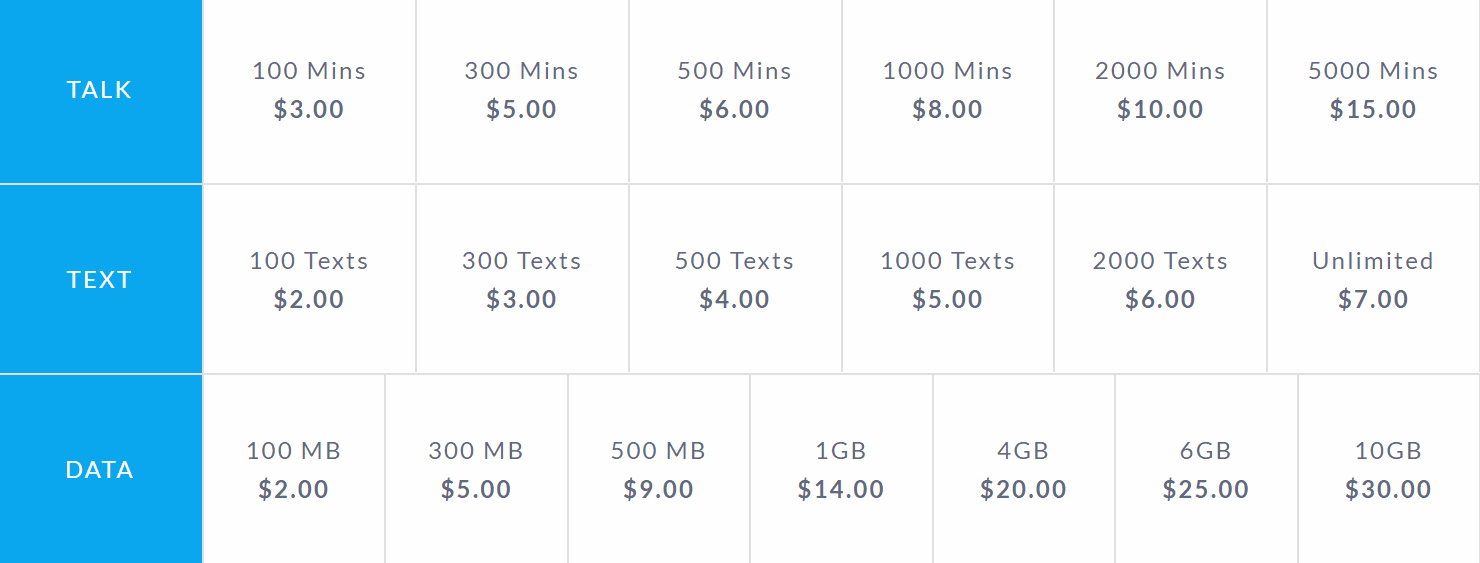The height and width of the screenshot is (563, 1480).
Task: Choose the 4GB $20.00 data plan
Action: coord(1024,469)
